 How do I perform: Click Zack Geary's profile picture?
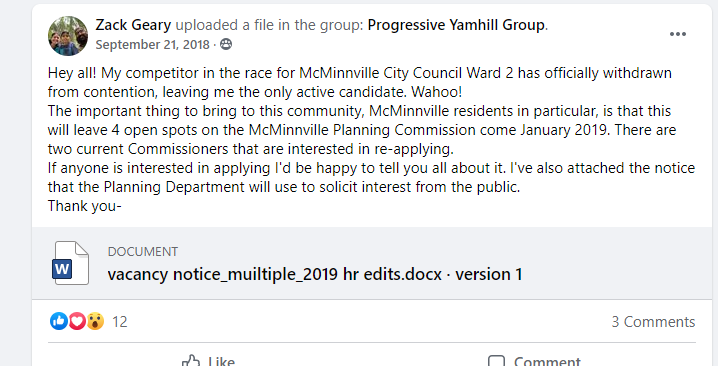pos(68,36)
